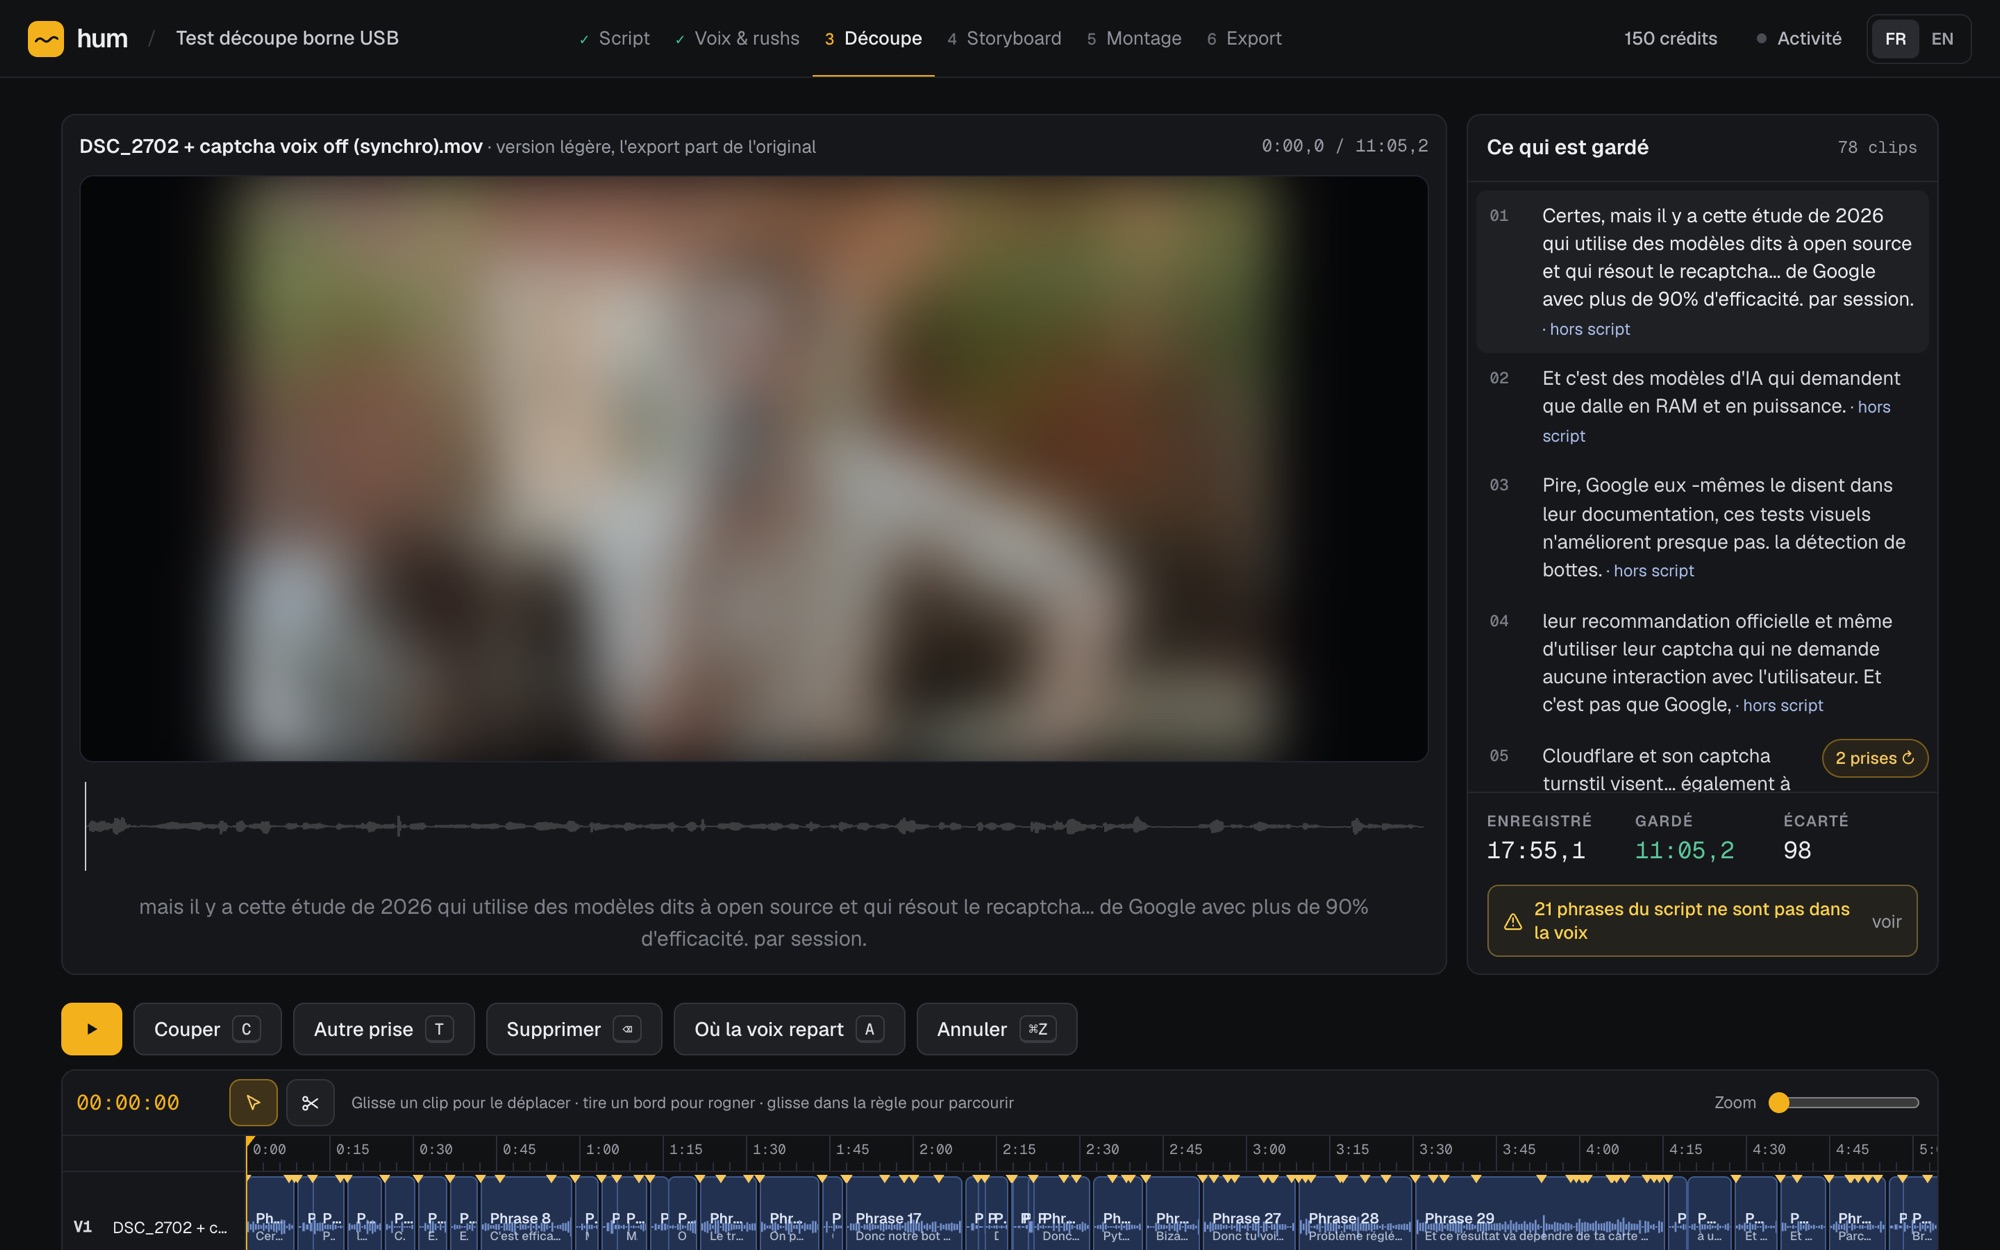Viewport: 2000px width, 1250px height.
Task: Click the video preview frame
Action: pyautogui.click(x=754, y=469)
